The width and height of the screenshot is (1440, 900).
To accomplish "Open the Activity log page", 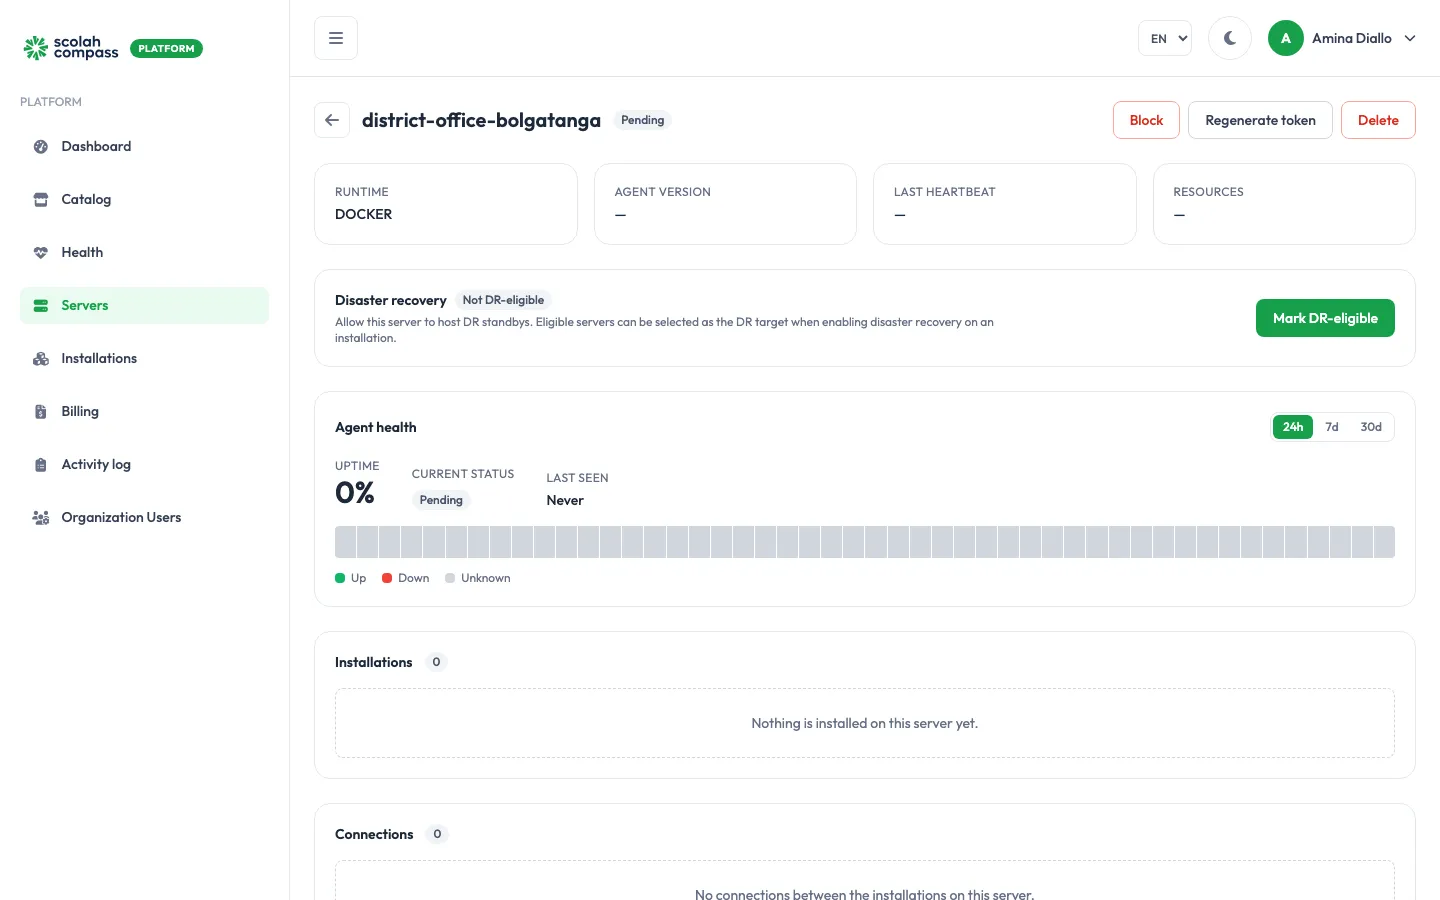I will 144,464.
